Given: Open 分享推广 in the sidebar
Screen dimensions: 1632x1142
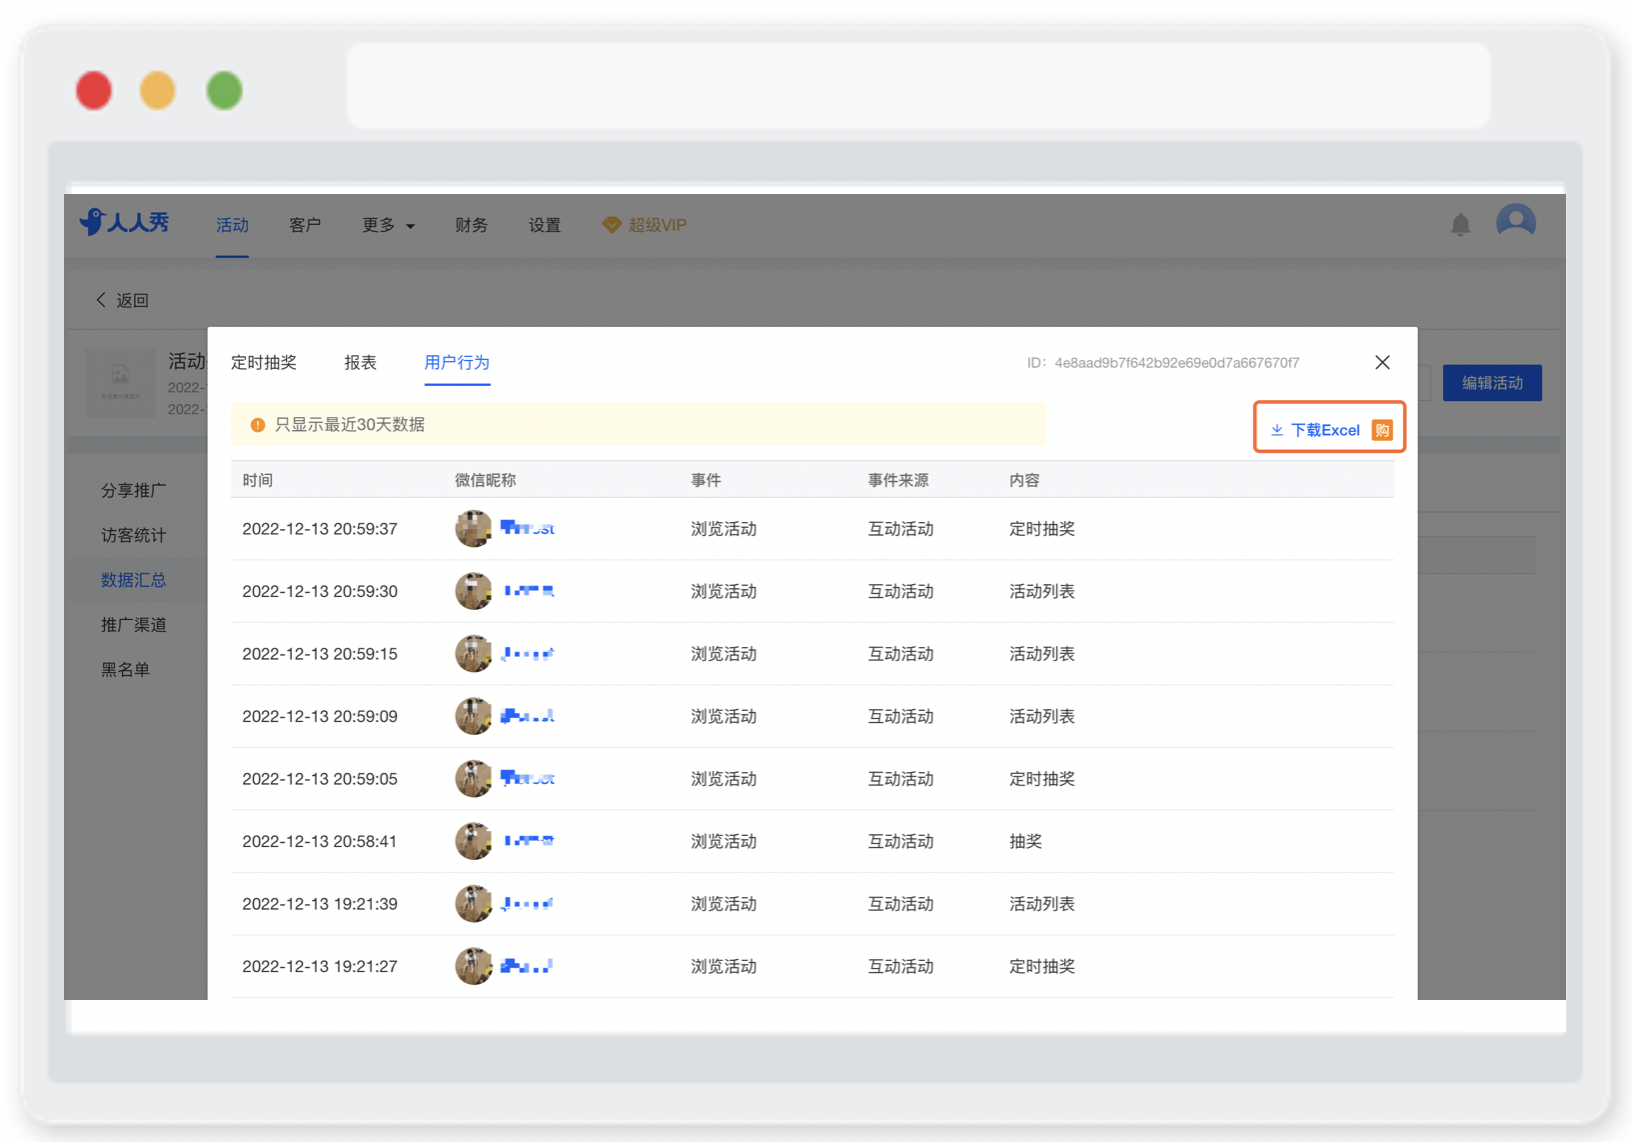Looking at the screenshot, I should tap(134, 490).
